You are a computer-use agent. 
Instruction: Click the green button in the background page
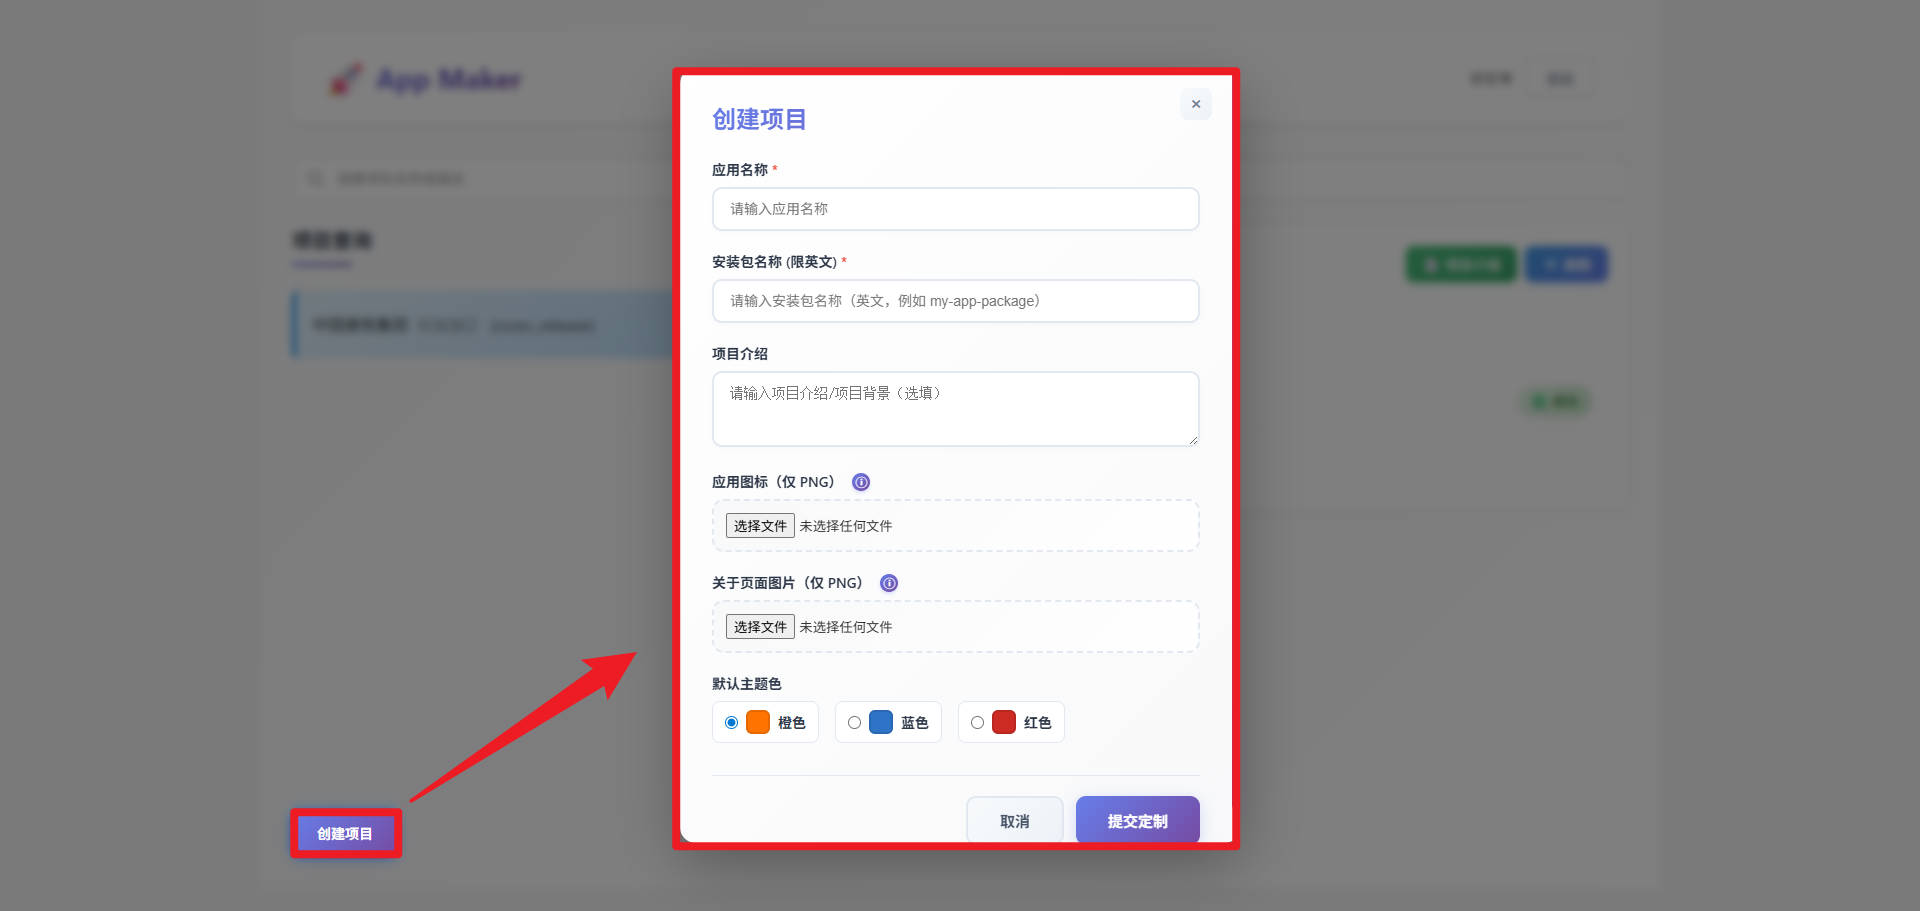(1461, 265)
